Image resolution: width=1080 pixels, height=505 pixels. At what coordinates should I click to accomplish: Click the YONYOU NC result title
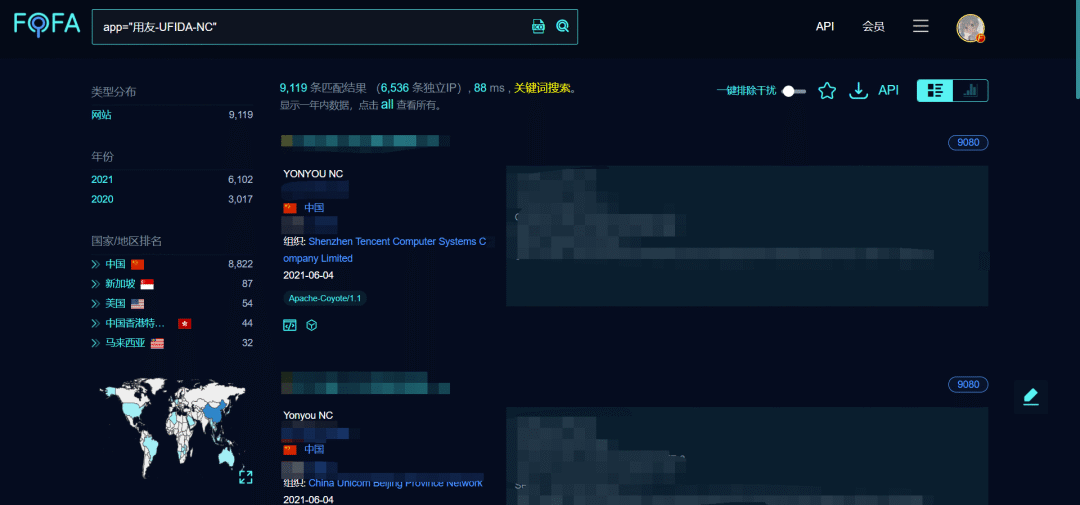pos(313,174)
